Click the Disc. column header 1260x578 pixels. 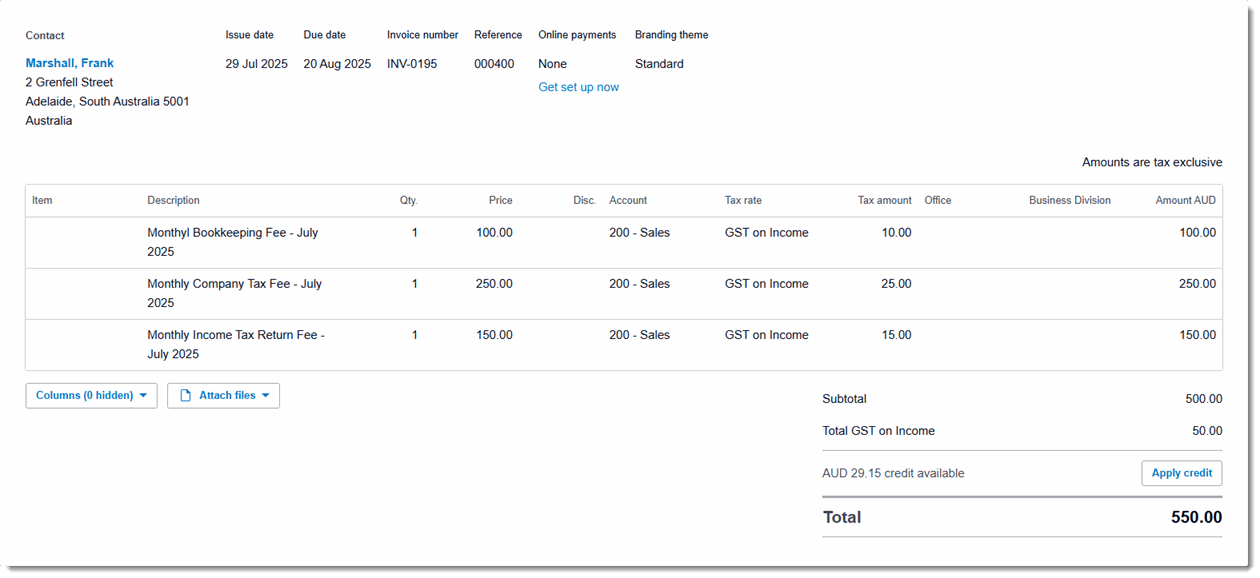pos(585,200)
